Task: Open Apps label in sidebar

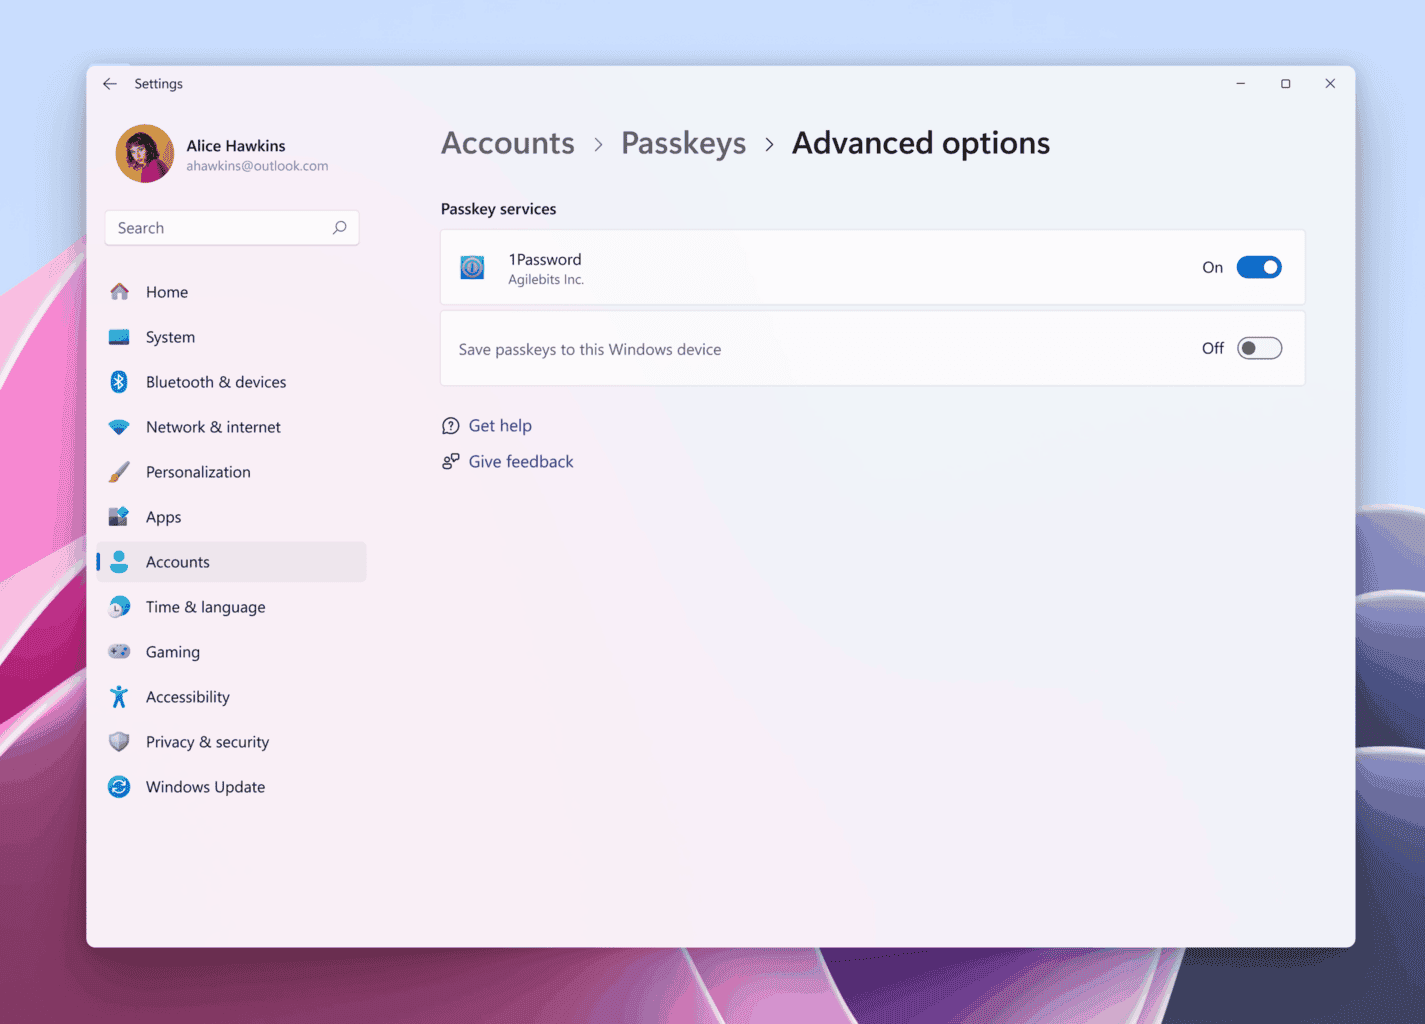Action: (163, 517)
